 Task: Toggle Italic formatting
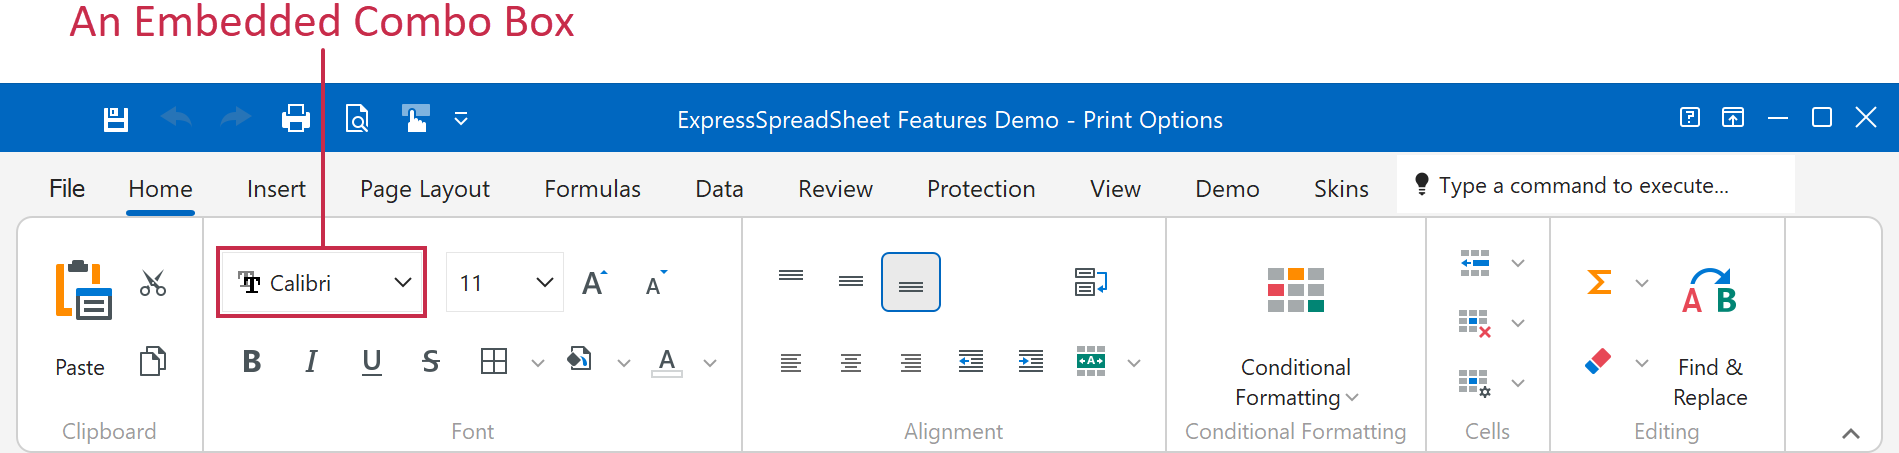point(312,362)
